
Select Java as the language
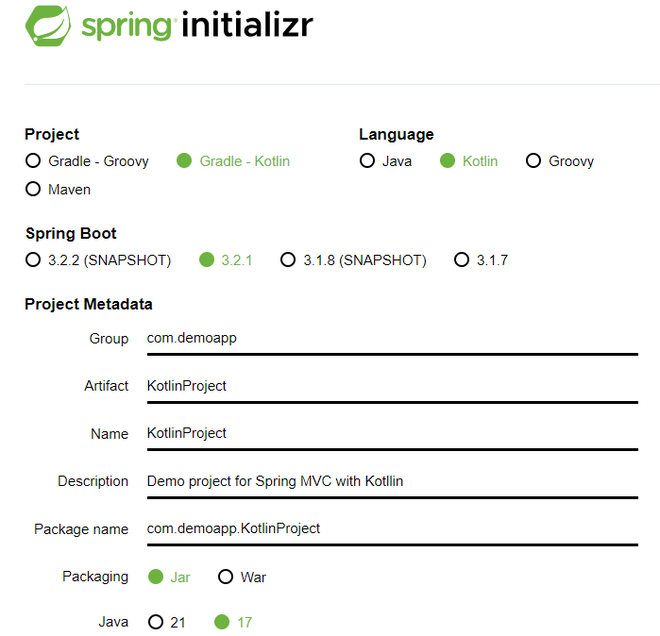click(368, 161)
